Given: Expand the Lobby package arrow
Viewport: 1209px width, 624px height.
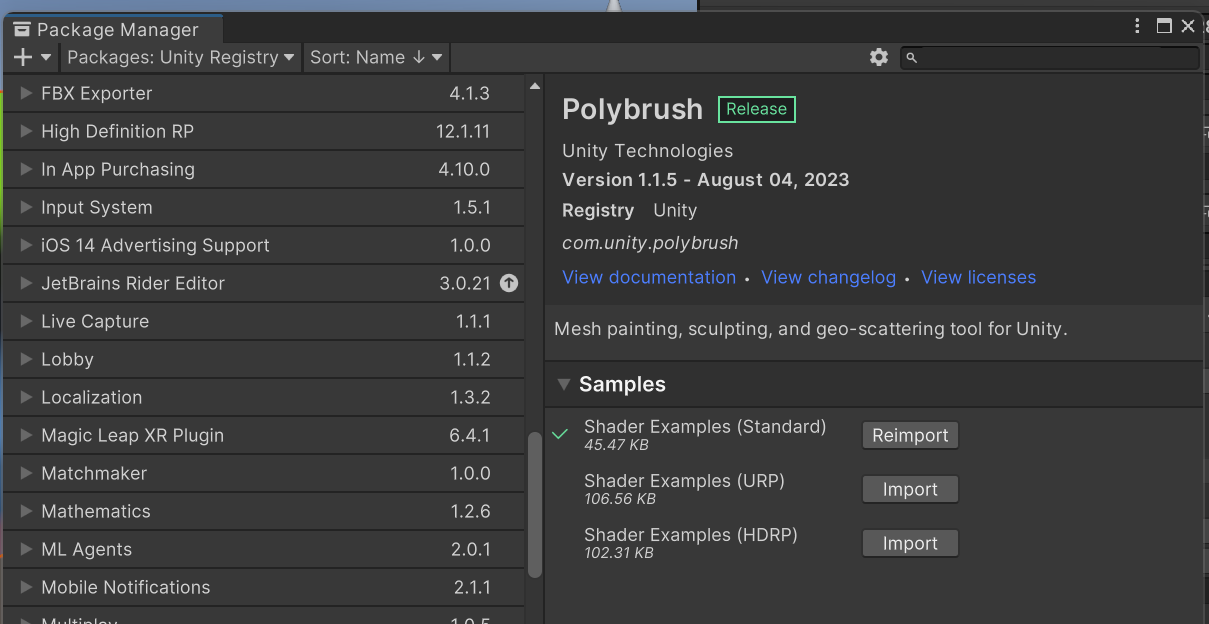Looking at the screenshot, I should click(26, 359).
